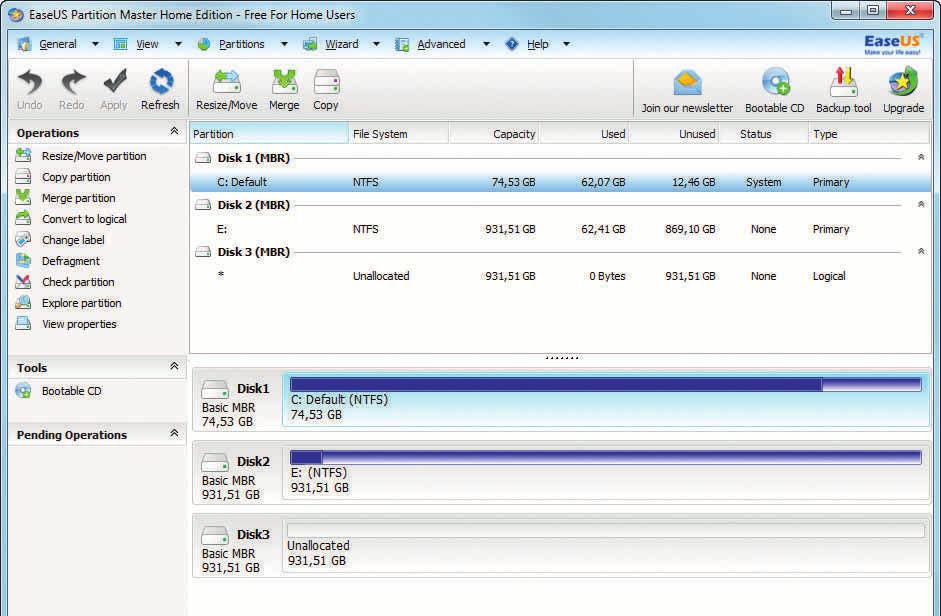Image resolution: width=941 pixels, height=616 pixels.
Task: Select the C: Default usage bar
Action: (x=606, y=384)
